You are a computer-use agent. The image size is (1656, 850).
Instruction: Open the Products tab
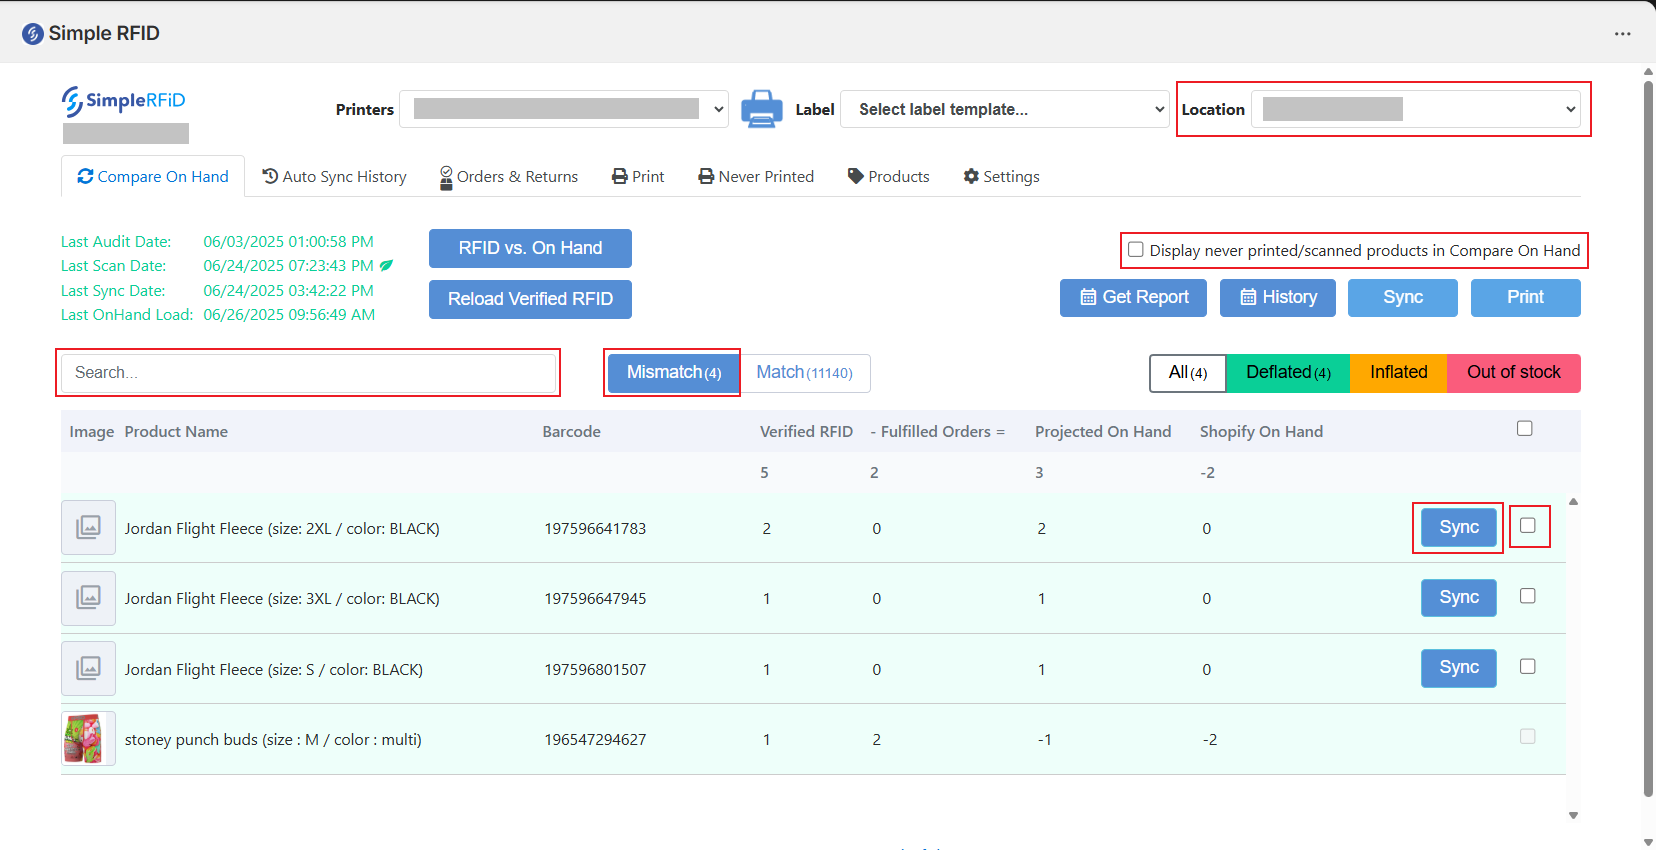tap(889, 176)
